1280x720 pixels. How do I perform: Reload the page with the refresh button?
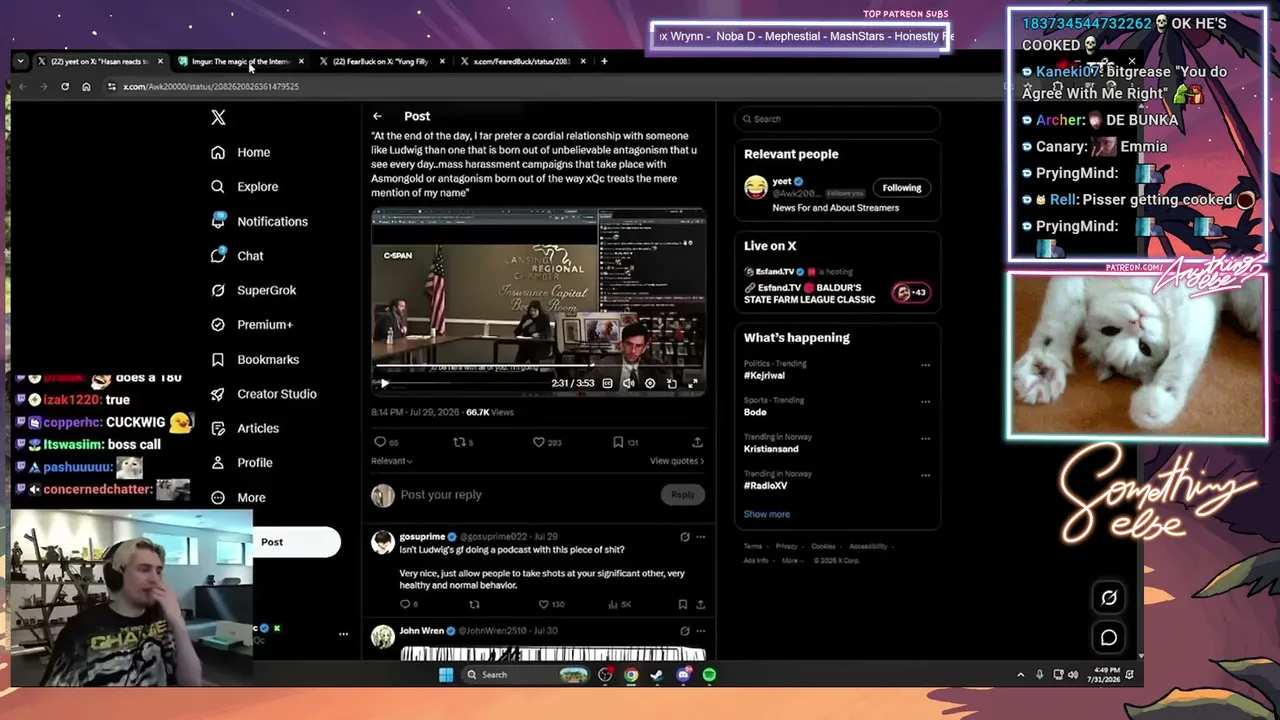(x=65, y=87)
